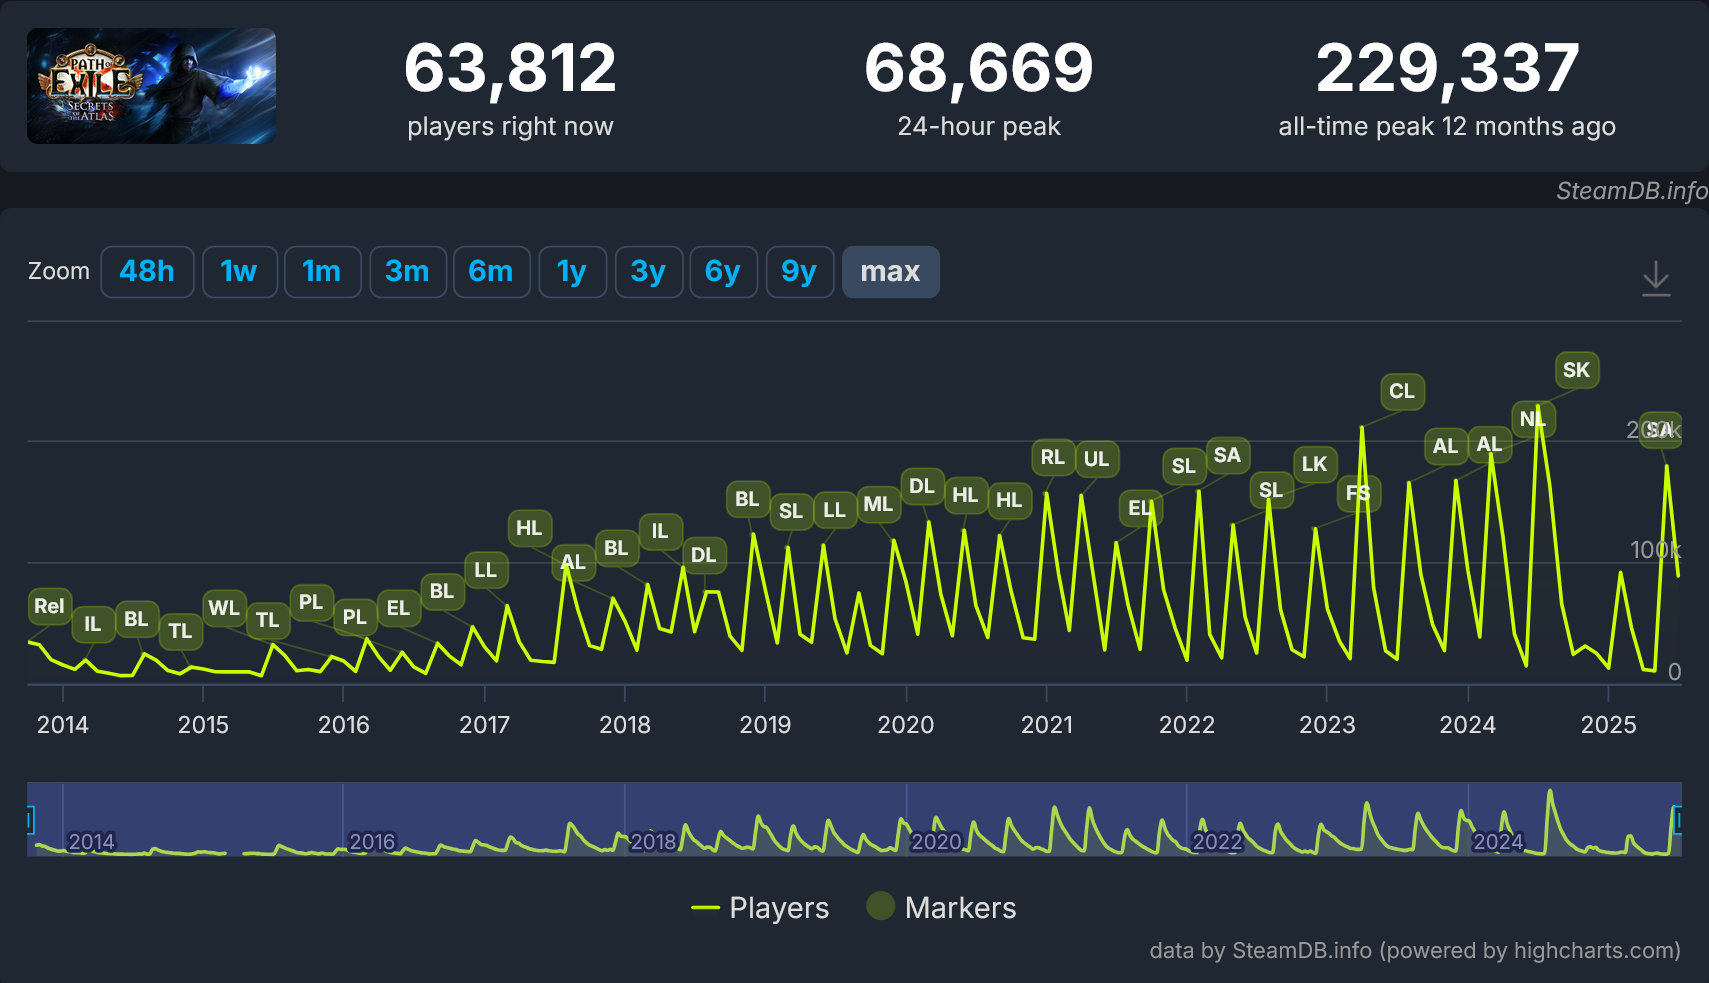
Task: Click the AL marker near 2017
Action: (x=573, y=562)
